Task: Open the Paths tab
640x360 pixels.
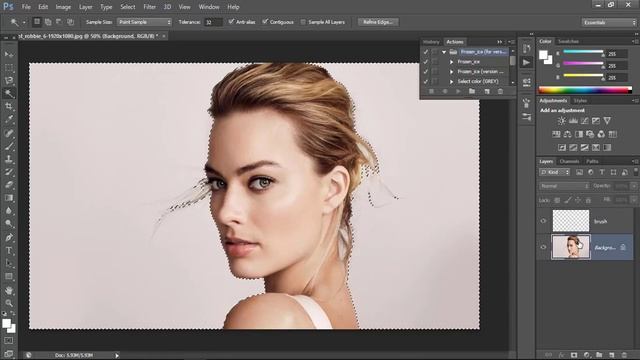Action: click(x=592, y=161)
